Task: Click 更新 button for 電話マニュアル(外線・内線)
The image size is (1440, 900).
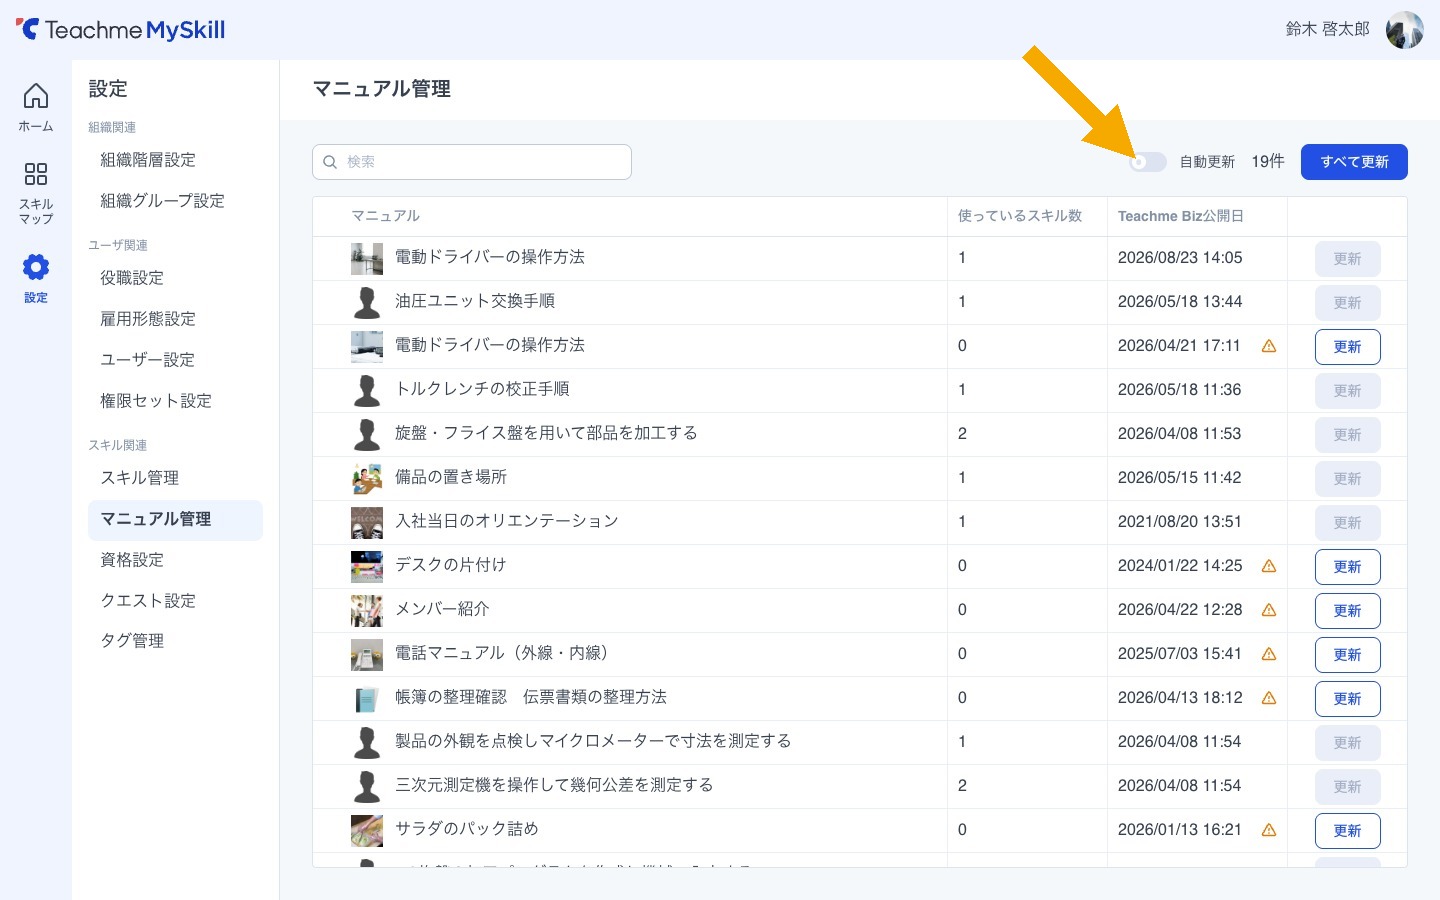Action: (1347, 655)
